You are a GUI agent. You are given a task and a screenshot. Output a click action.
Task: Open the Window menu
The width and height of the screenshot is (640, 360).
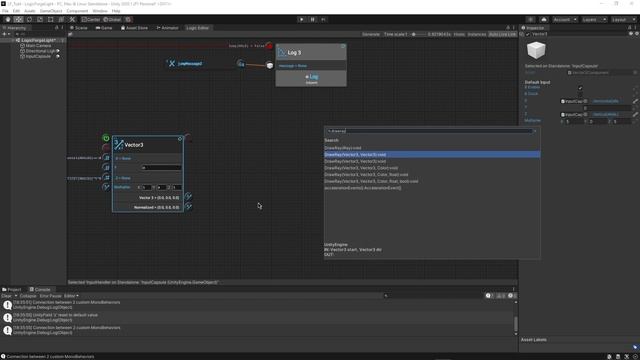coord(100,11)
